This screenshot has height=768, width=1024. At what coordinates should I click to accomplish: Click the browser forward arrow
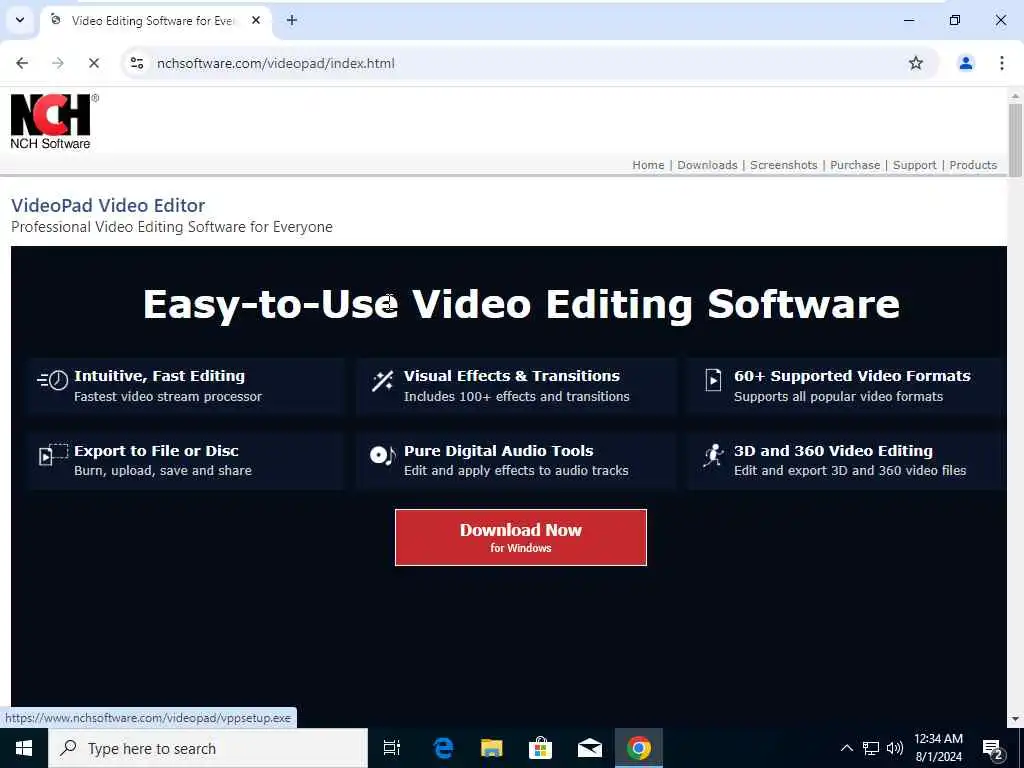click(58, 63)
